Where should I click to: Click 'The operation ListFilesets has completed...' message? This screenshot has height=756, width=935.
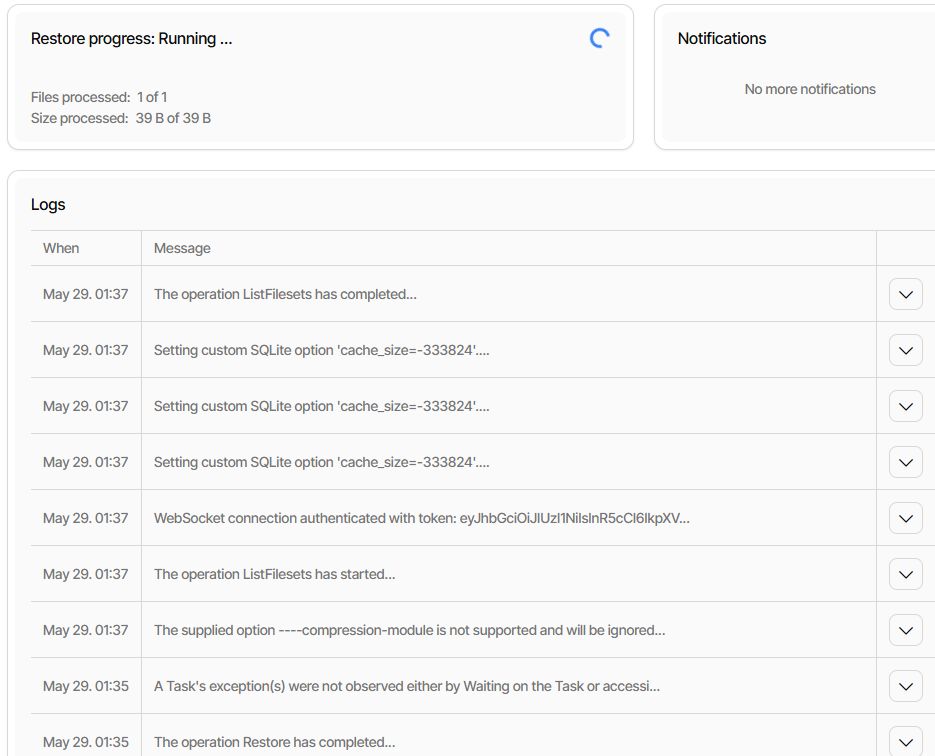(x=285, y=294)
